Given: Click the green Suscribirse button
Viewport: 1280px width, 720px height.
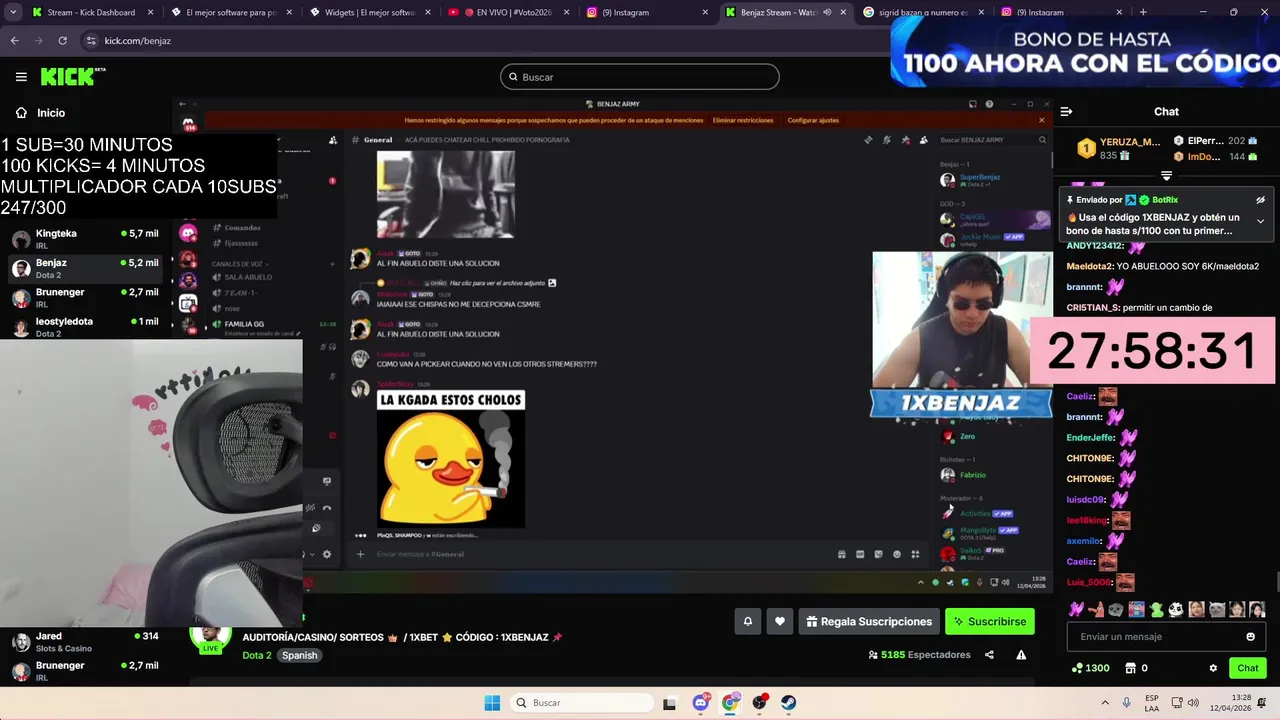Looking at the screenshot, I should (990, 621).
